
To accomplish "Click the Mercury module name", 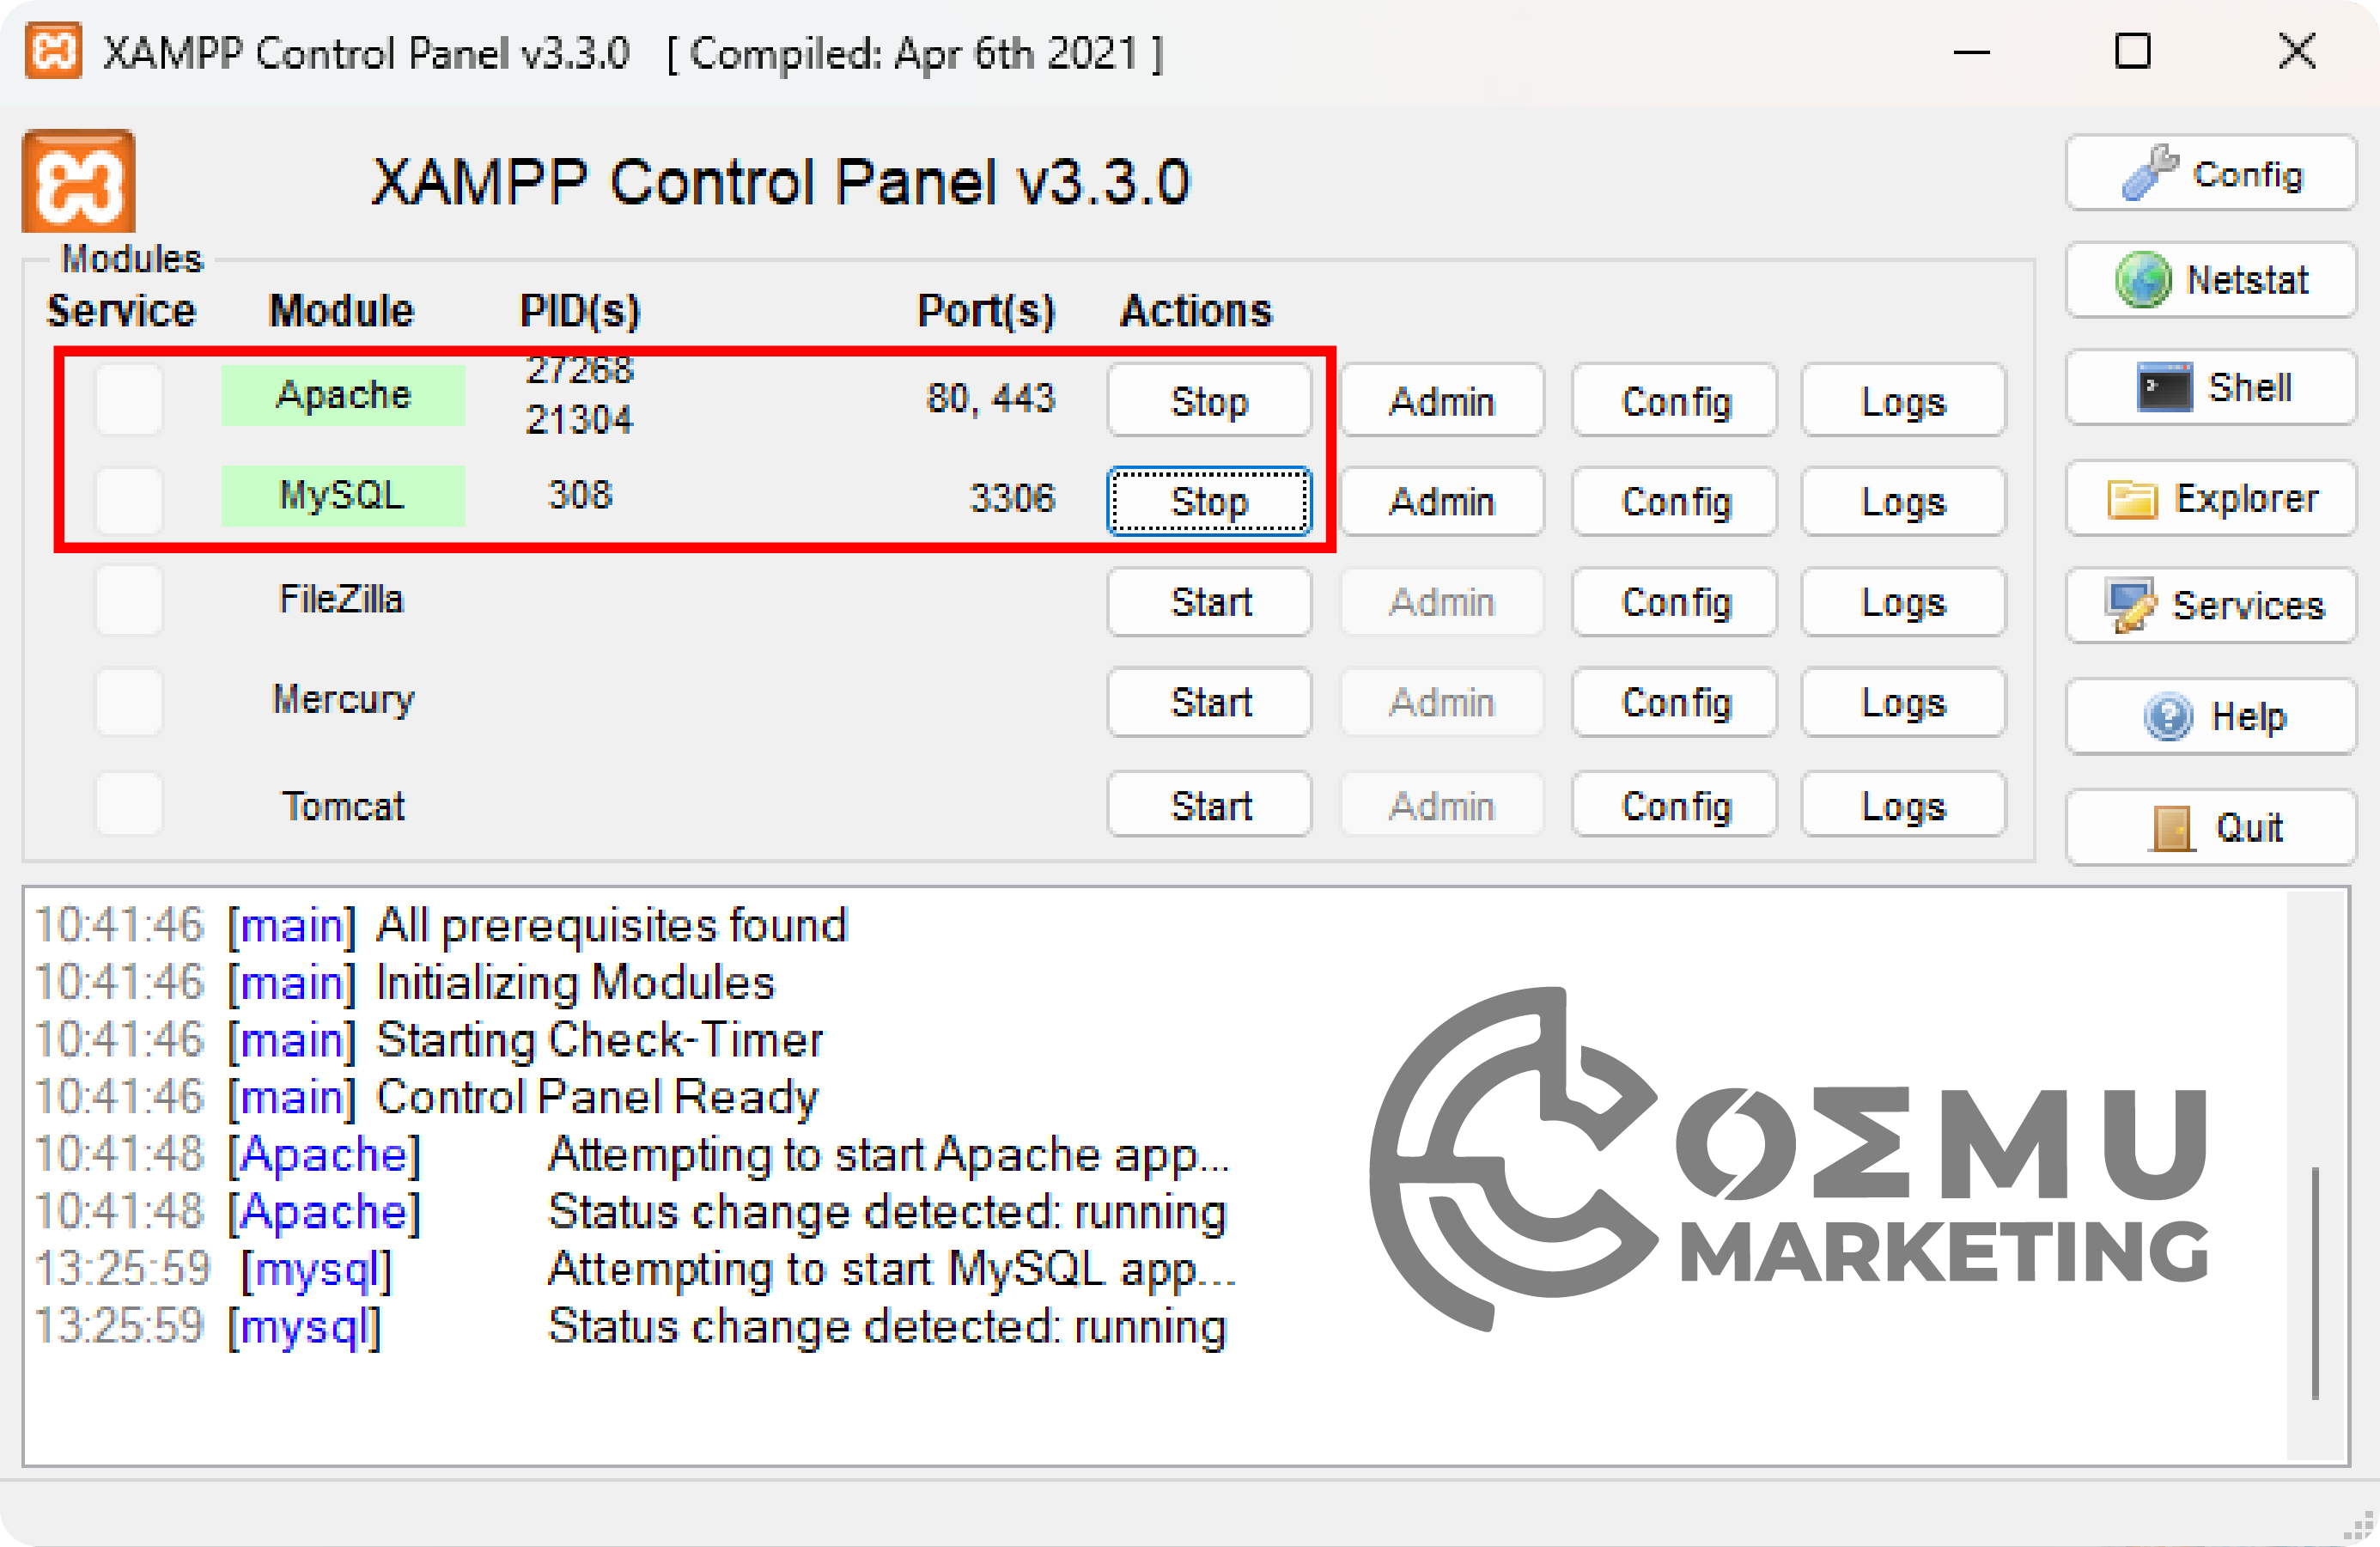I will coord(343,699).
